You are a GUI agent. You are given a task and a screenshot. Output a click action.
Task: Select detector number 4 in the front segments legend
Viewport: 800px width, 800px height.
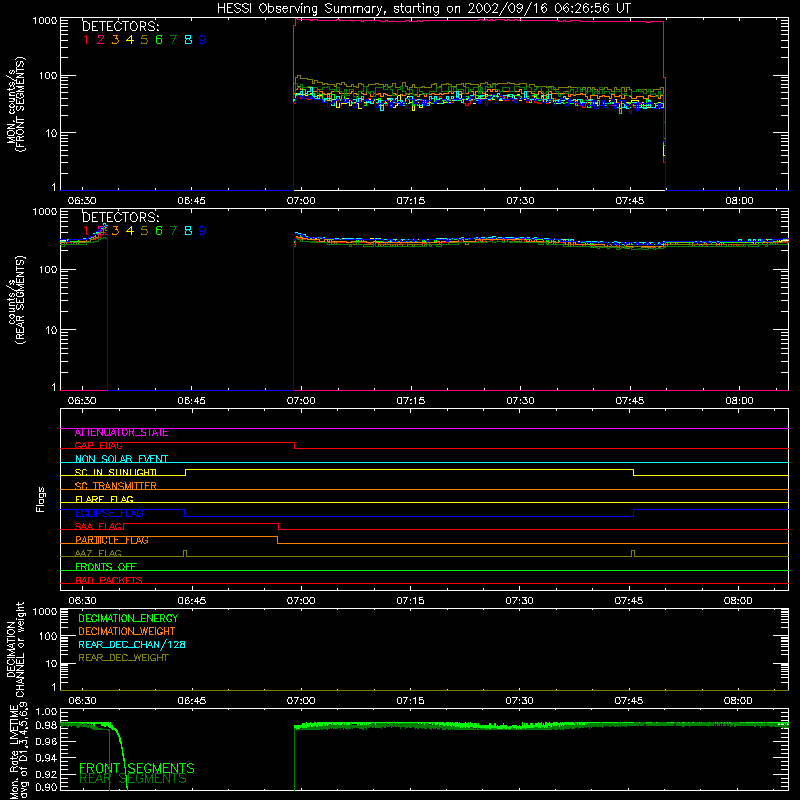click(x=130, y=40)
